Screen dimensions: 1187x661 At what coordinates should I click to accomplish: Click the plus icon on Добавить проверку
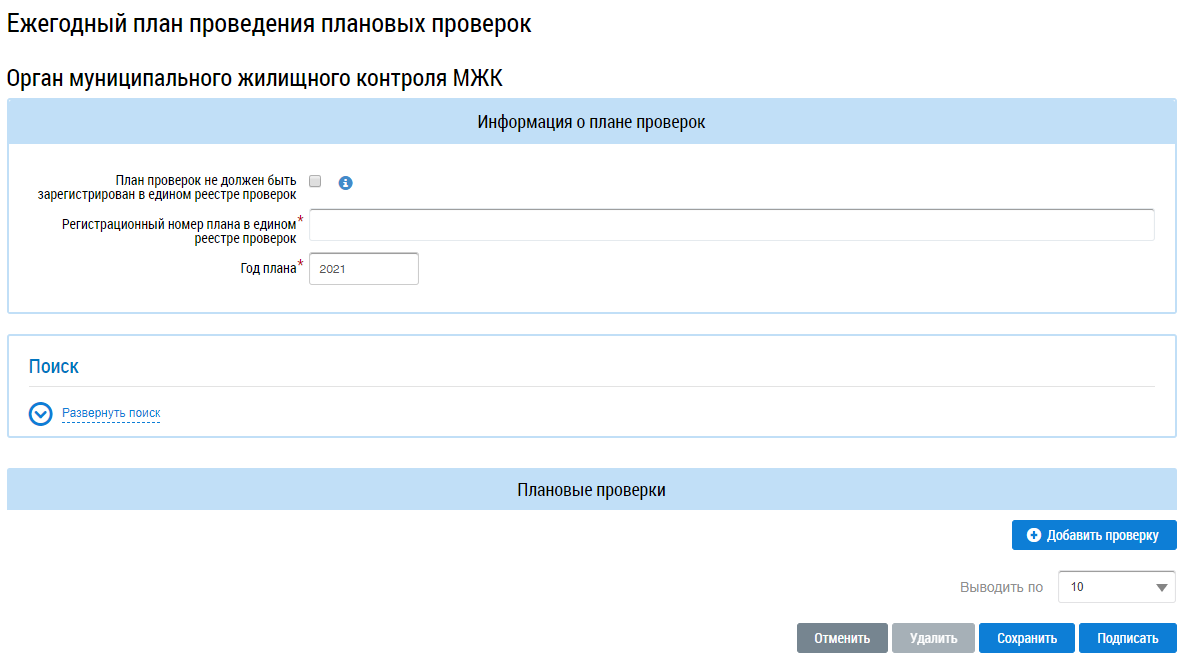tap(1034, 536)
